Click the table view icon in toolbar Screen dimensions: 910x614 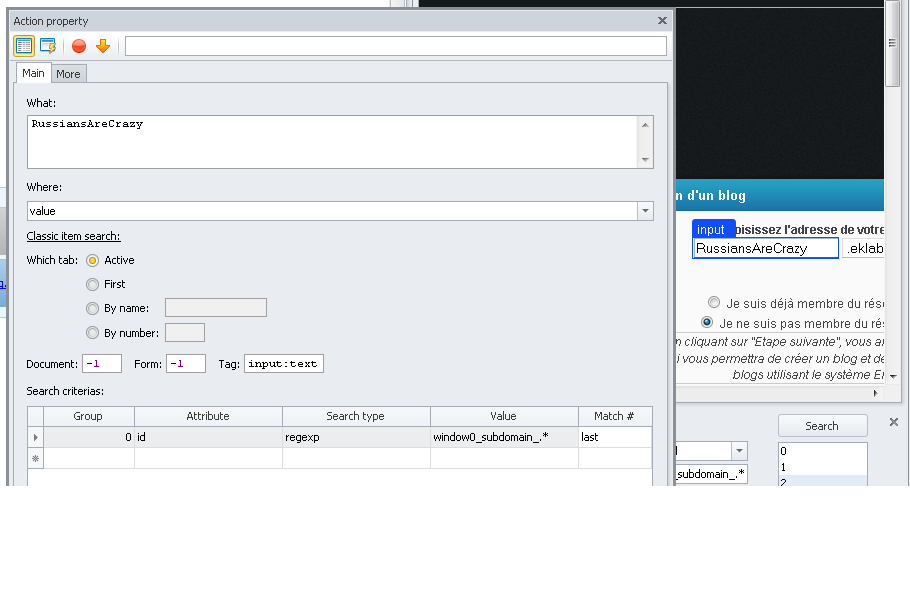pyautogui.click(x=24, y=46)
